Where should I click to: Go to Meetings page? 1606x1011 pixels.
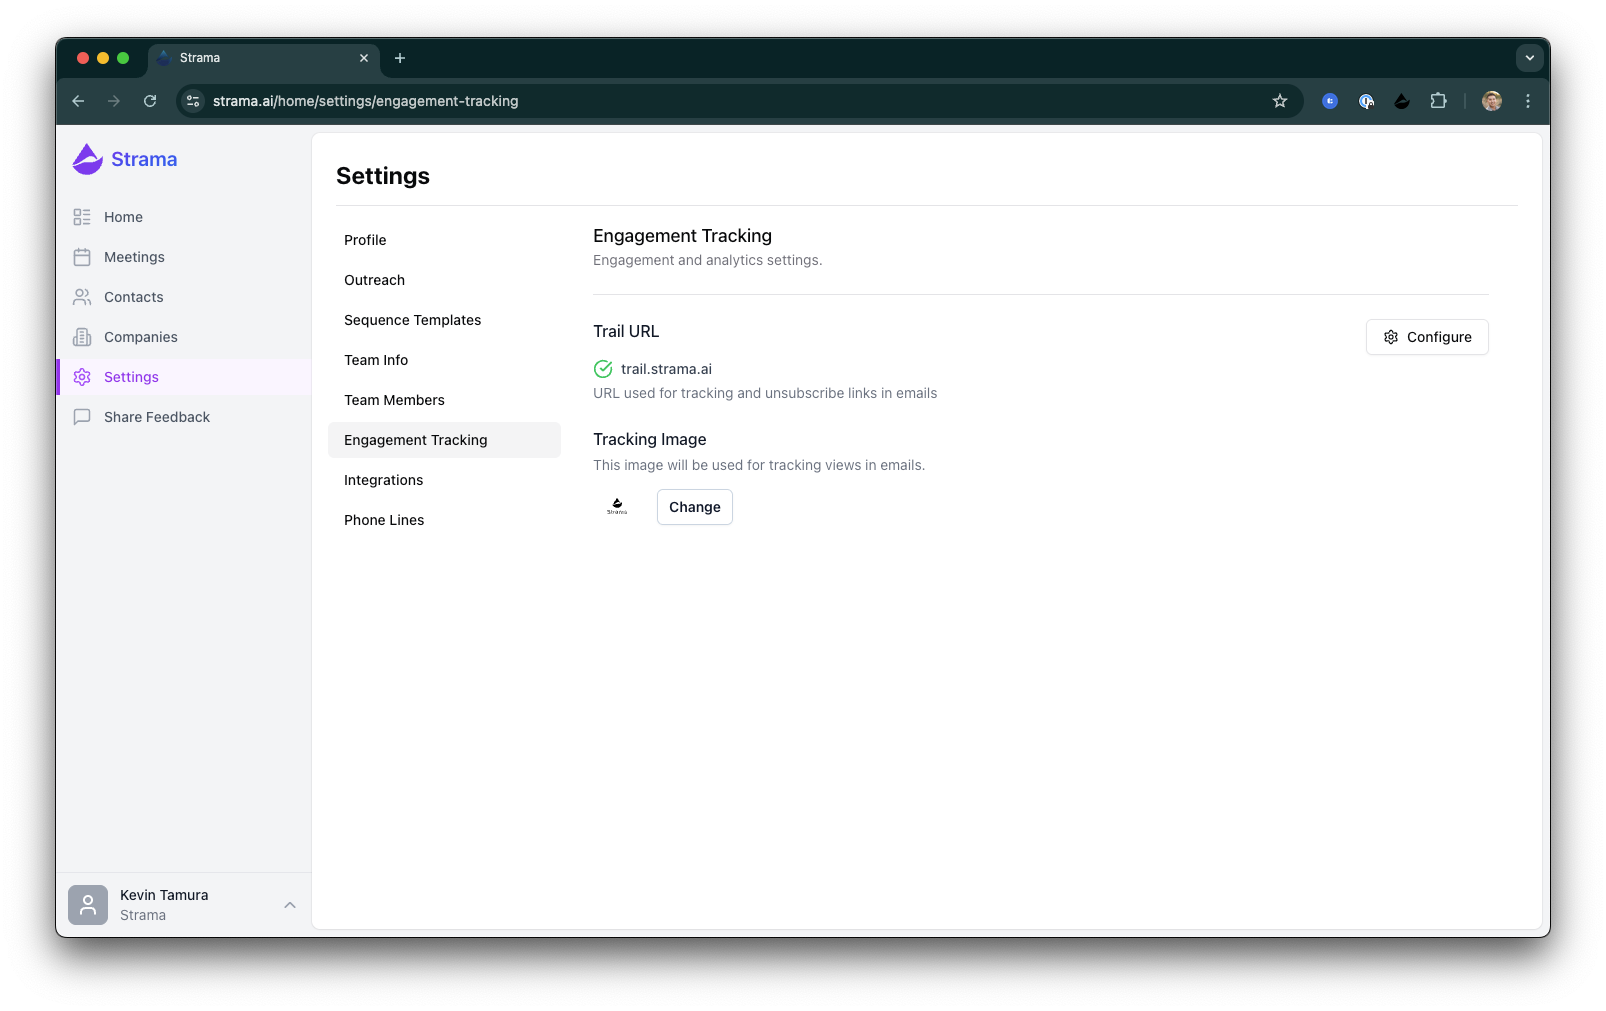[183, 257]
